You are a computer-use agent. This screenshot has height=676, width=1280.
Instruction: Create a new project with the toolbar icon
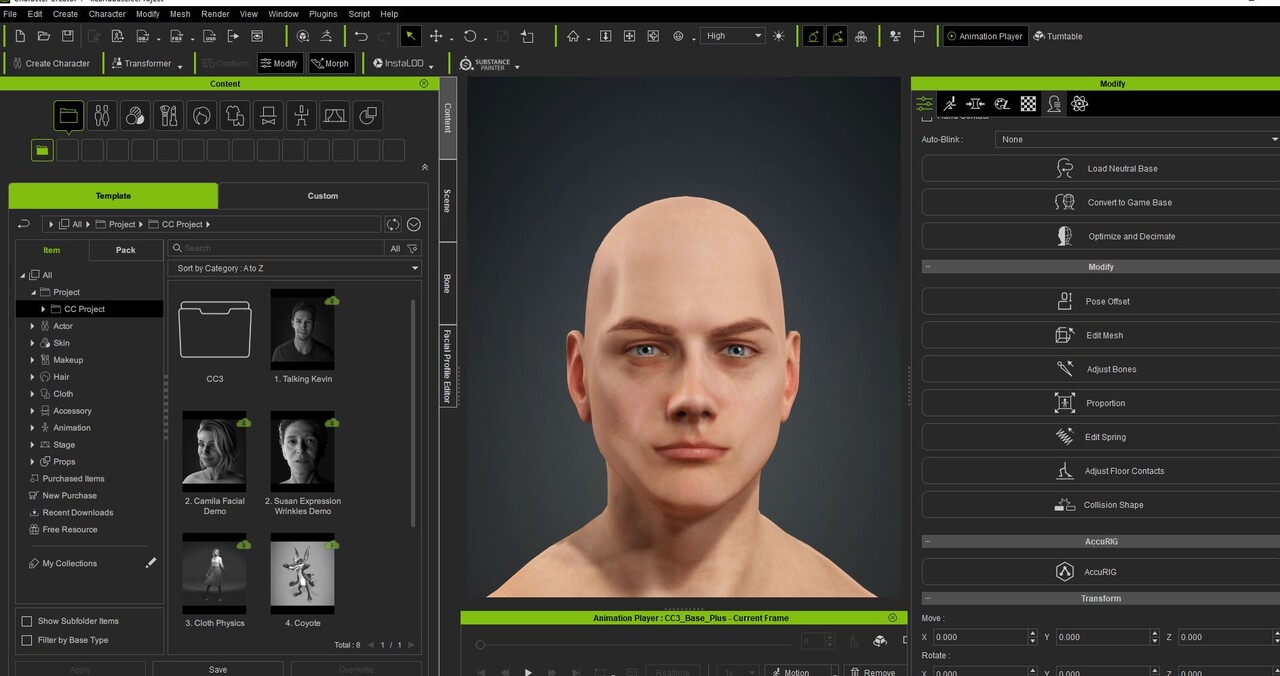(x=20, y=36)
